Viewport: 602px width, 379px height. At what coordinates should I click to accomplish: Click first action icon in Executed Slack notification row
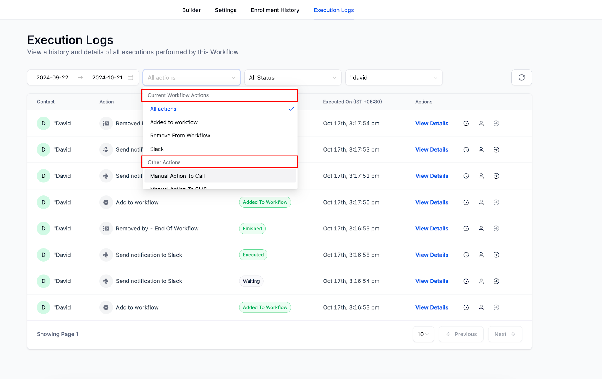pos(466,255)
